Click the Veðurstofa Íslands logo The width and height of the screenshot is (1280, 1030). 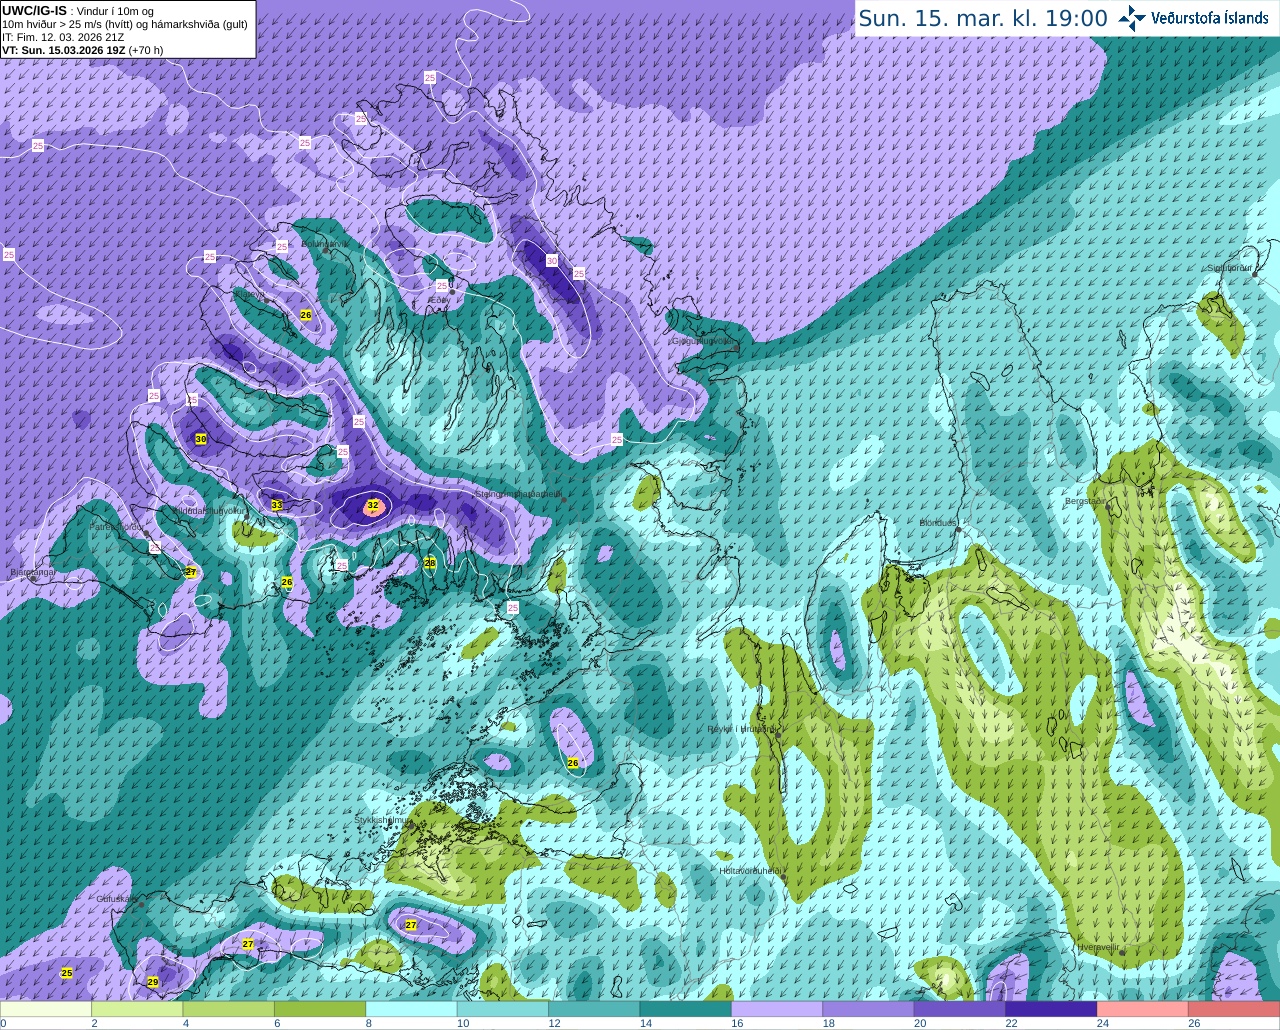point(1193,18)
